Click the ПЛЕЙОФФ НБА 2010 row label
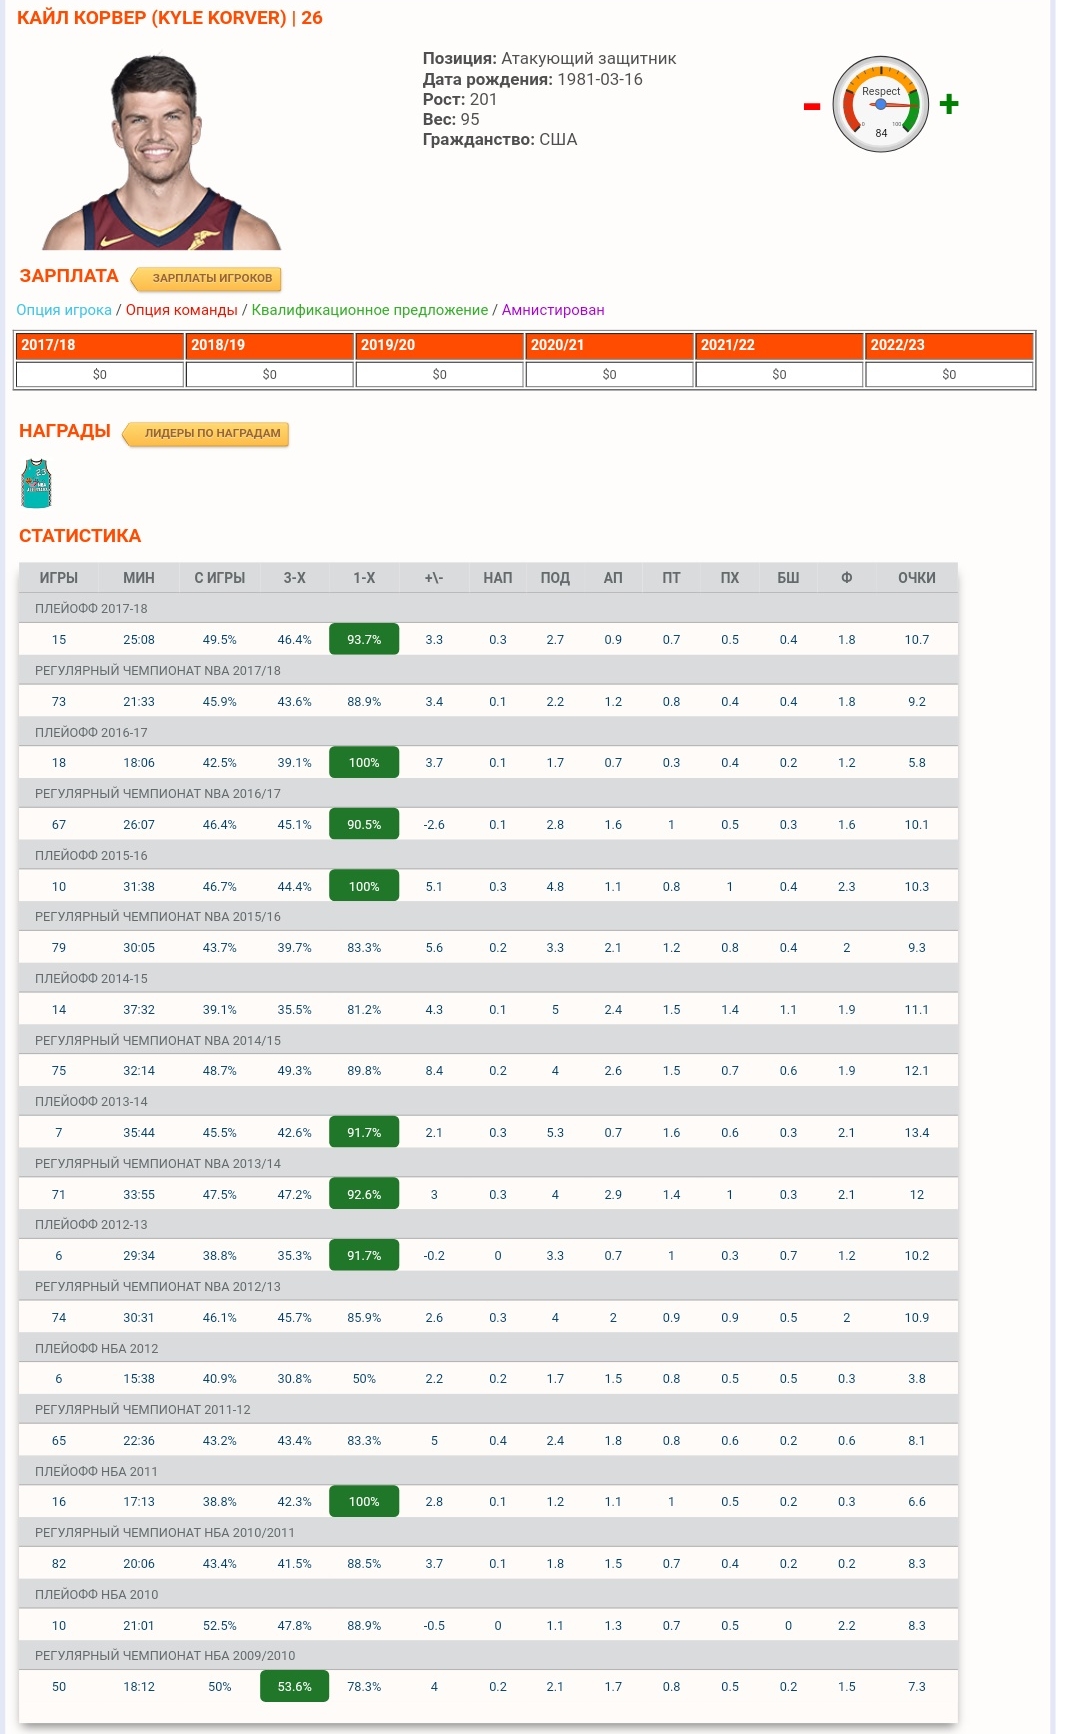This screenshot has height=1734, width=1080. (97, 1595)
